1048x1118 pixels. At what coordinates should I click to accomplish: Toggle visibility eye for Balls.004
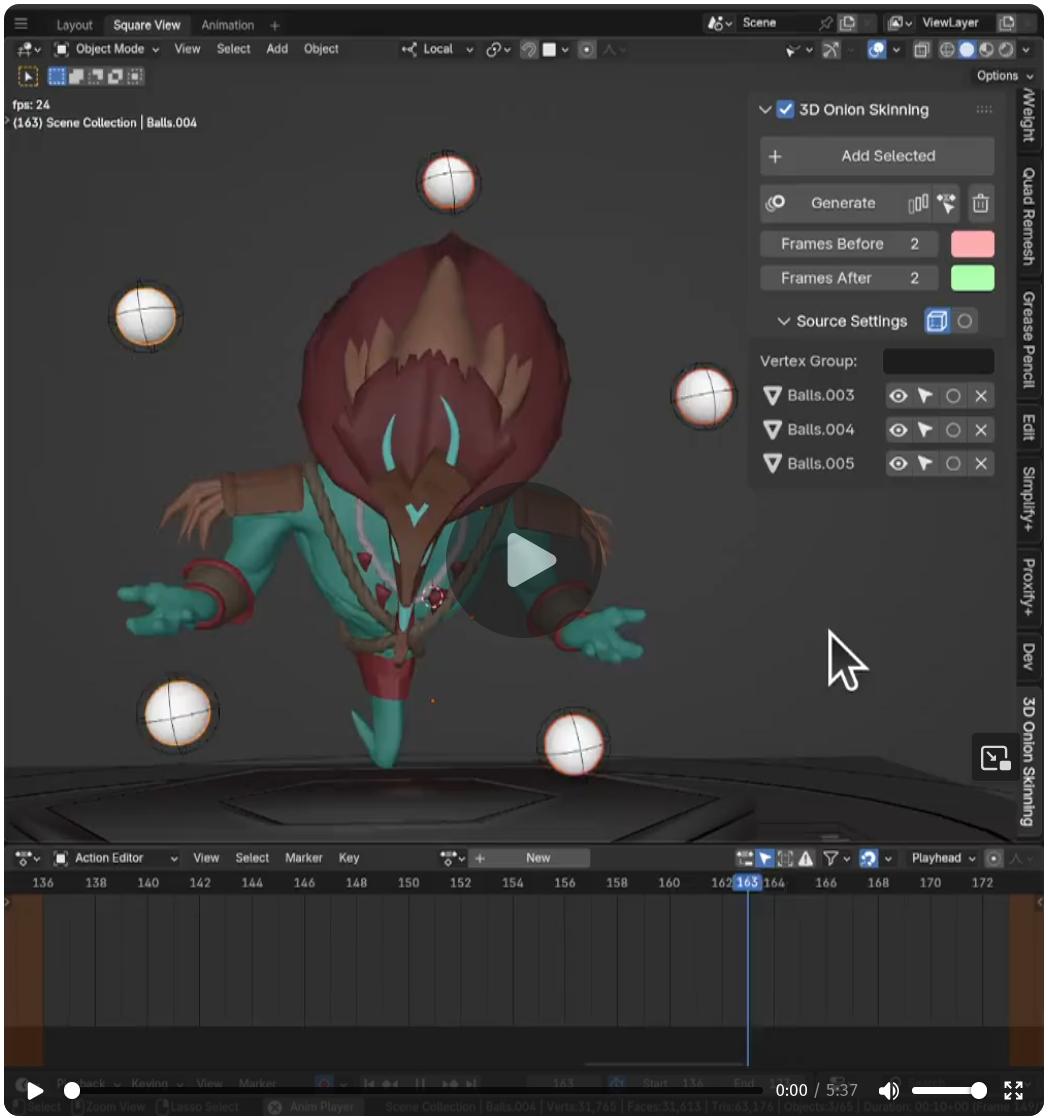click(898, 430)
